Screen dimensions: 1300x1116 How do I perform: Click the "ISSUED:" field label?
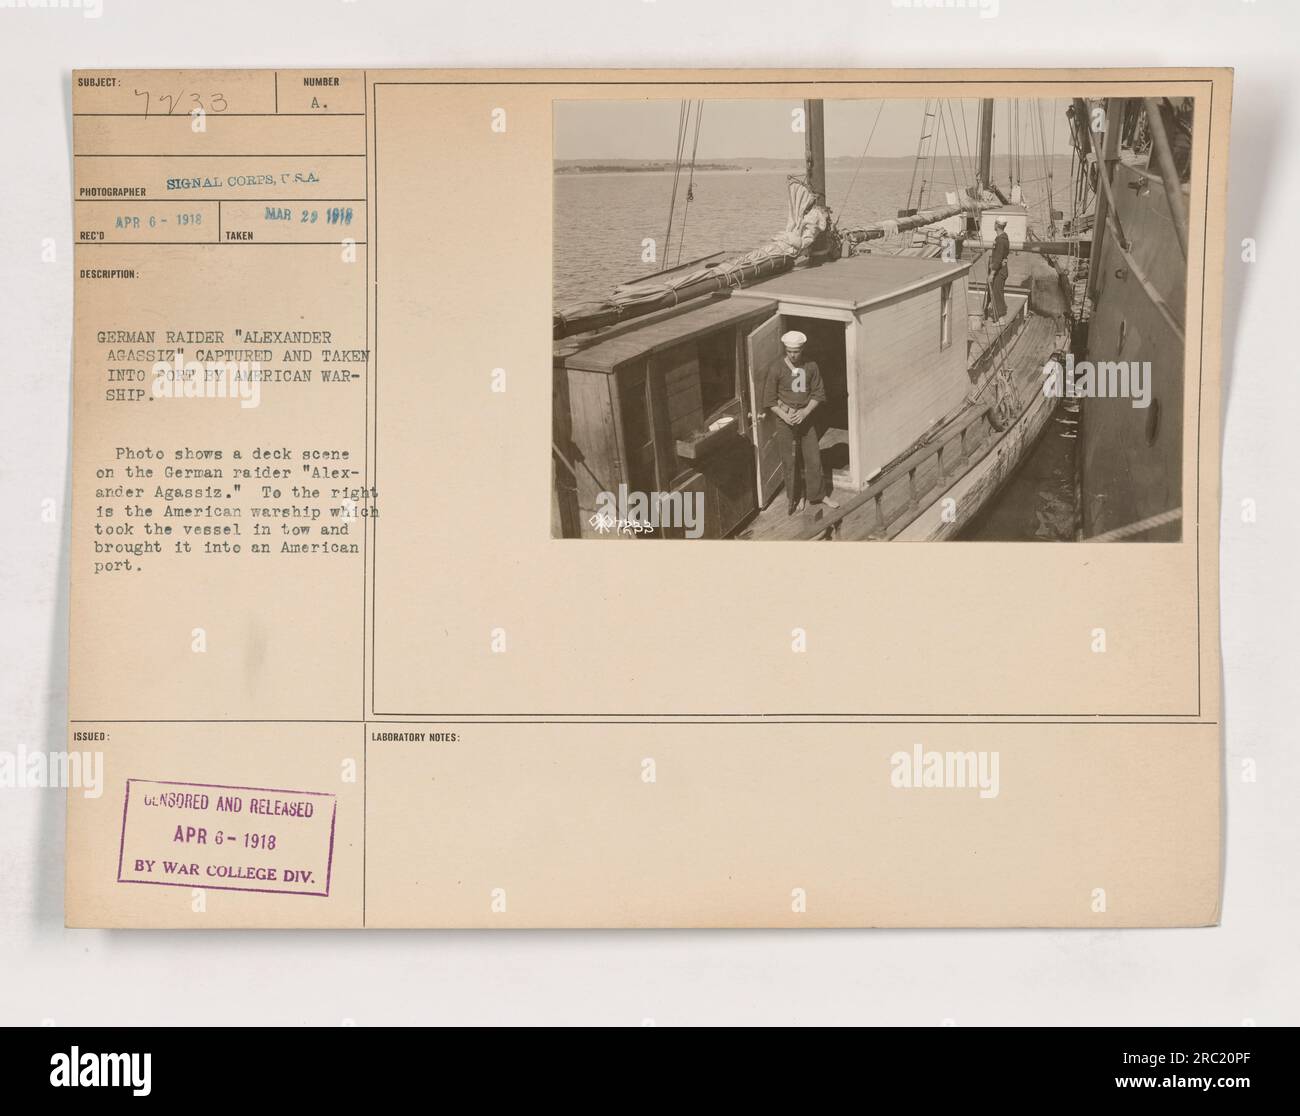[89, 735]
